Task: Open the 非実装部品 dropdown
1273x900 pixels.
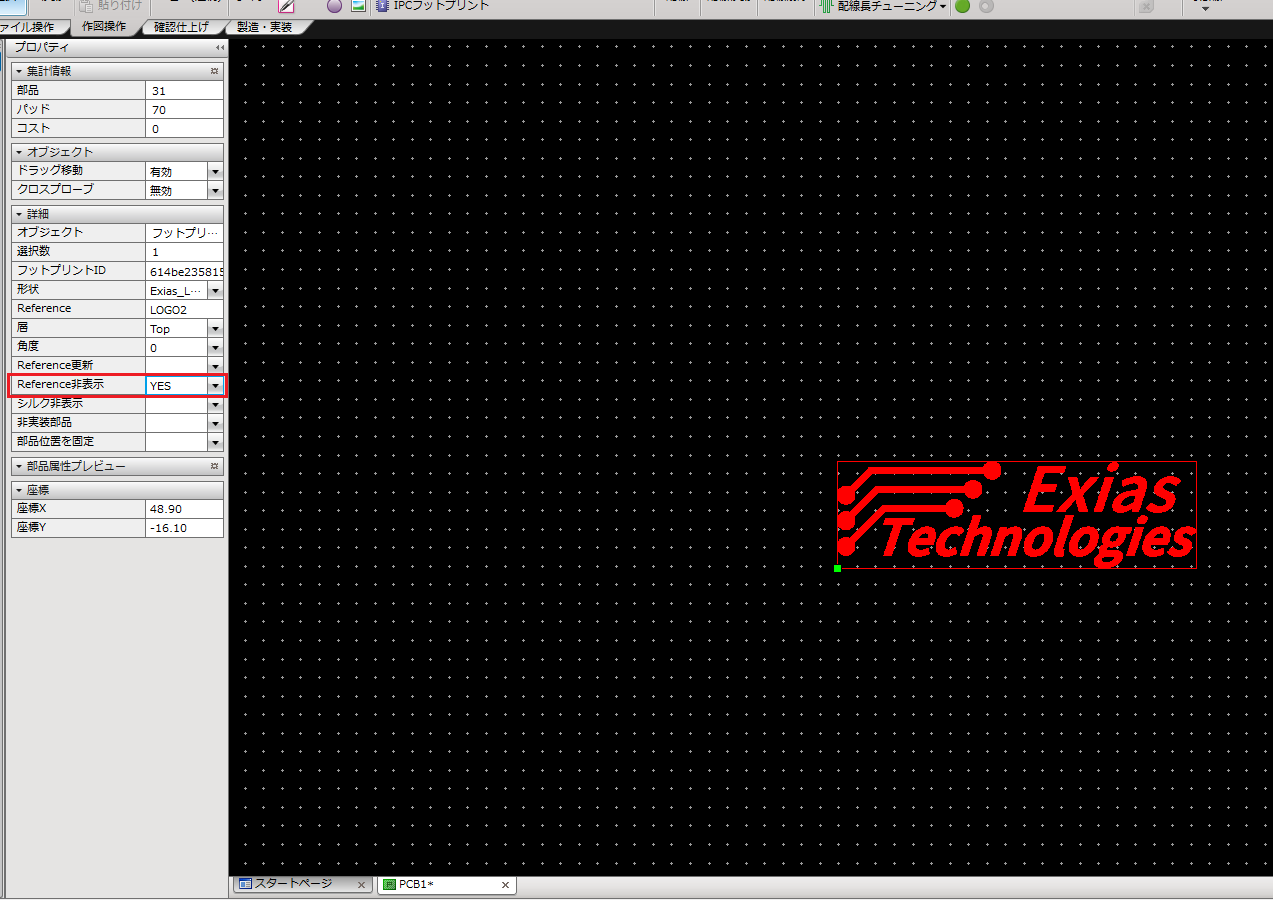Action: (x=215, y=423)
